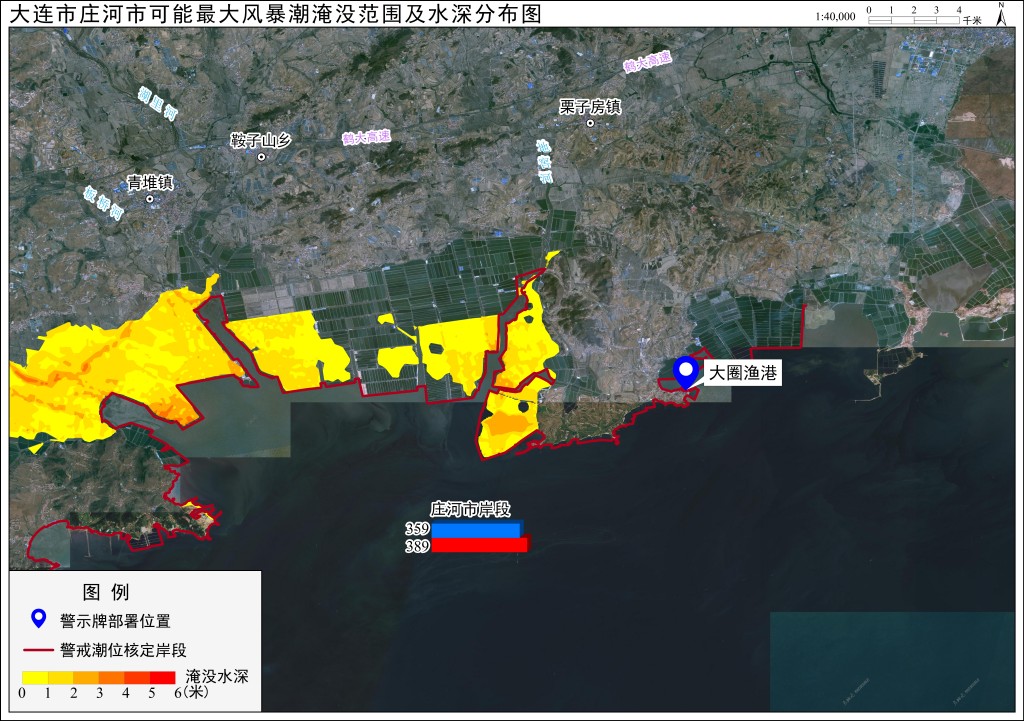
Task: Click the red line sample in the legend
Action: 39,650
